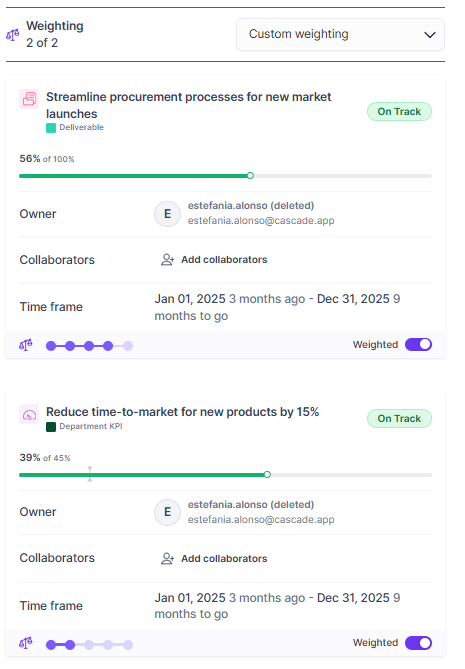465x669 pixels.
Task: Toggle off Weighted for Streamline procurement
Action: (x=418, y=344)
